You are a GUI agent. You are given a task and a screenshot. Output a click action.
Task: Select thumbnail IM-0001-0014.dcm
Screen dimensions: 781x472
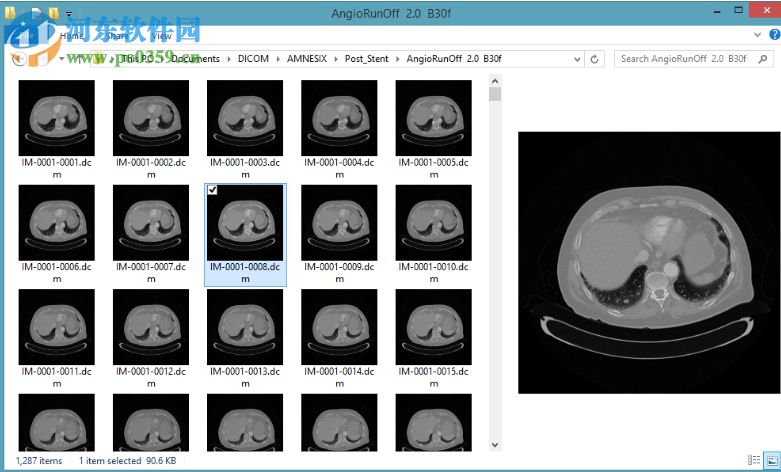(339, 327)
